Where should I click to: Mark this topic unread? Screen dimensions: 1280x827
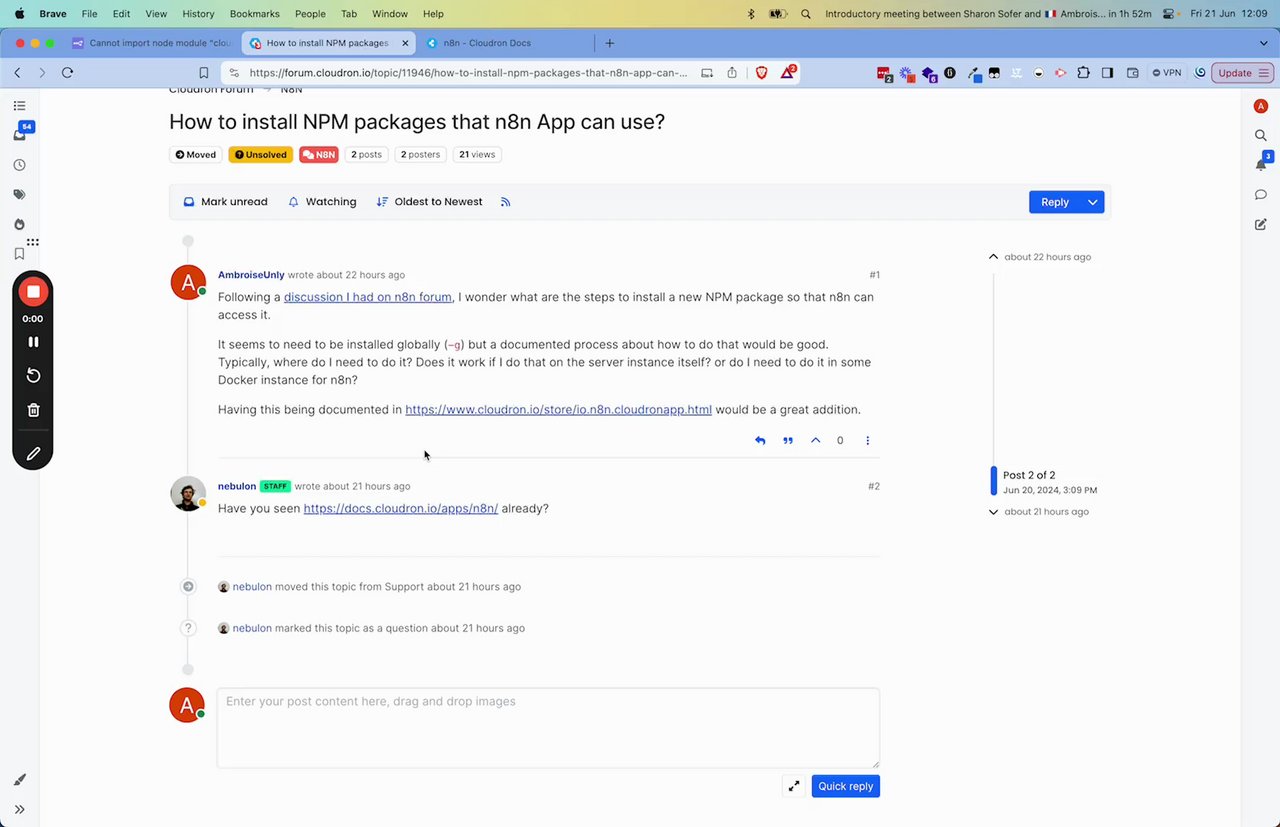point(225,202)
